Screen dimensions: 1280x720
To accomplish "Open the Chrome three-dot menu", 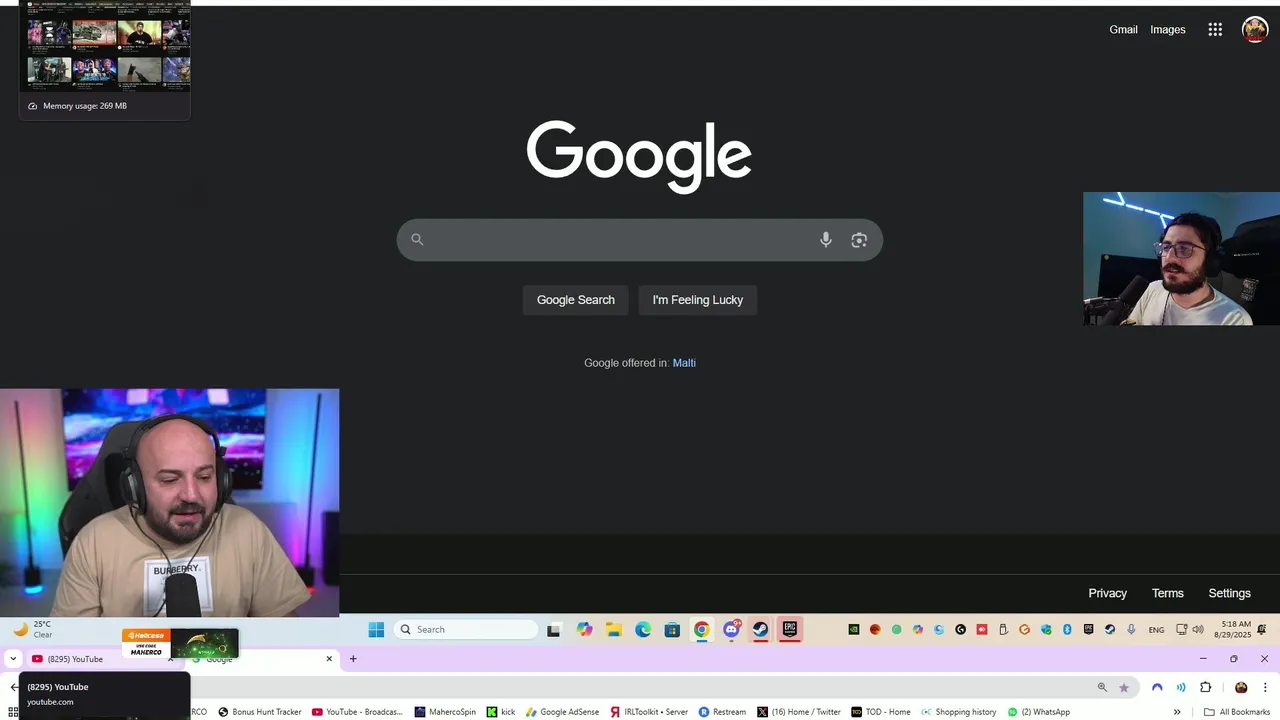I will point(1265,687).
